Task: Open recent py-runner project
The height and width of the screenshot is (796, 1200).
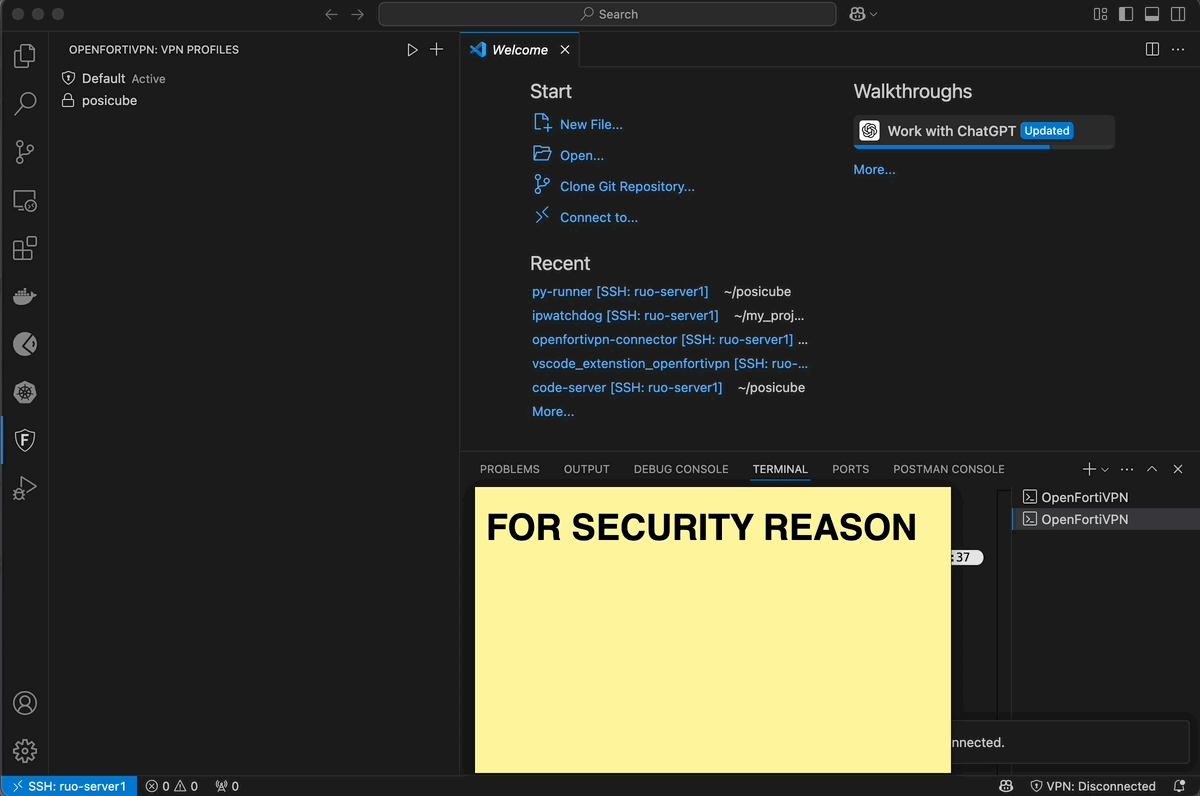Action: (620, 292)
